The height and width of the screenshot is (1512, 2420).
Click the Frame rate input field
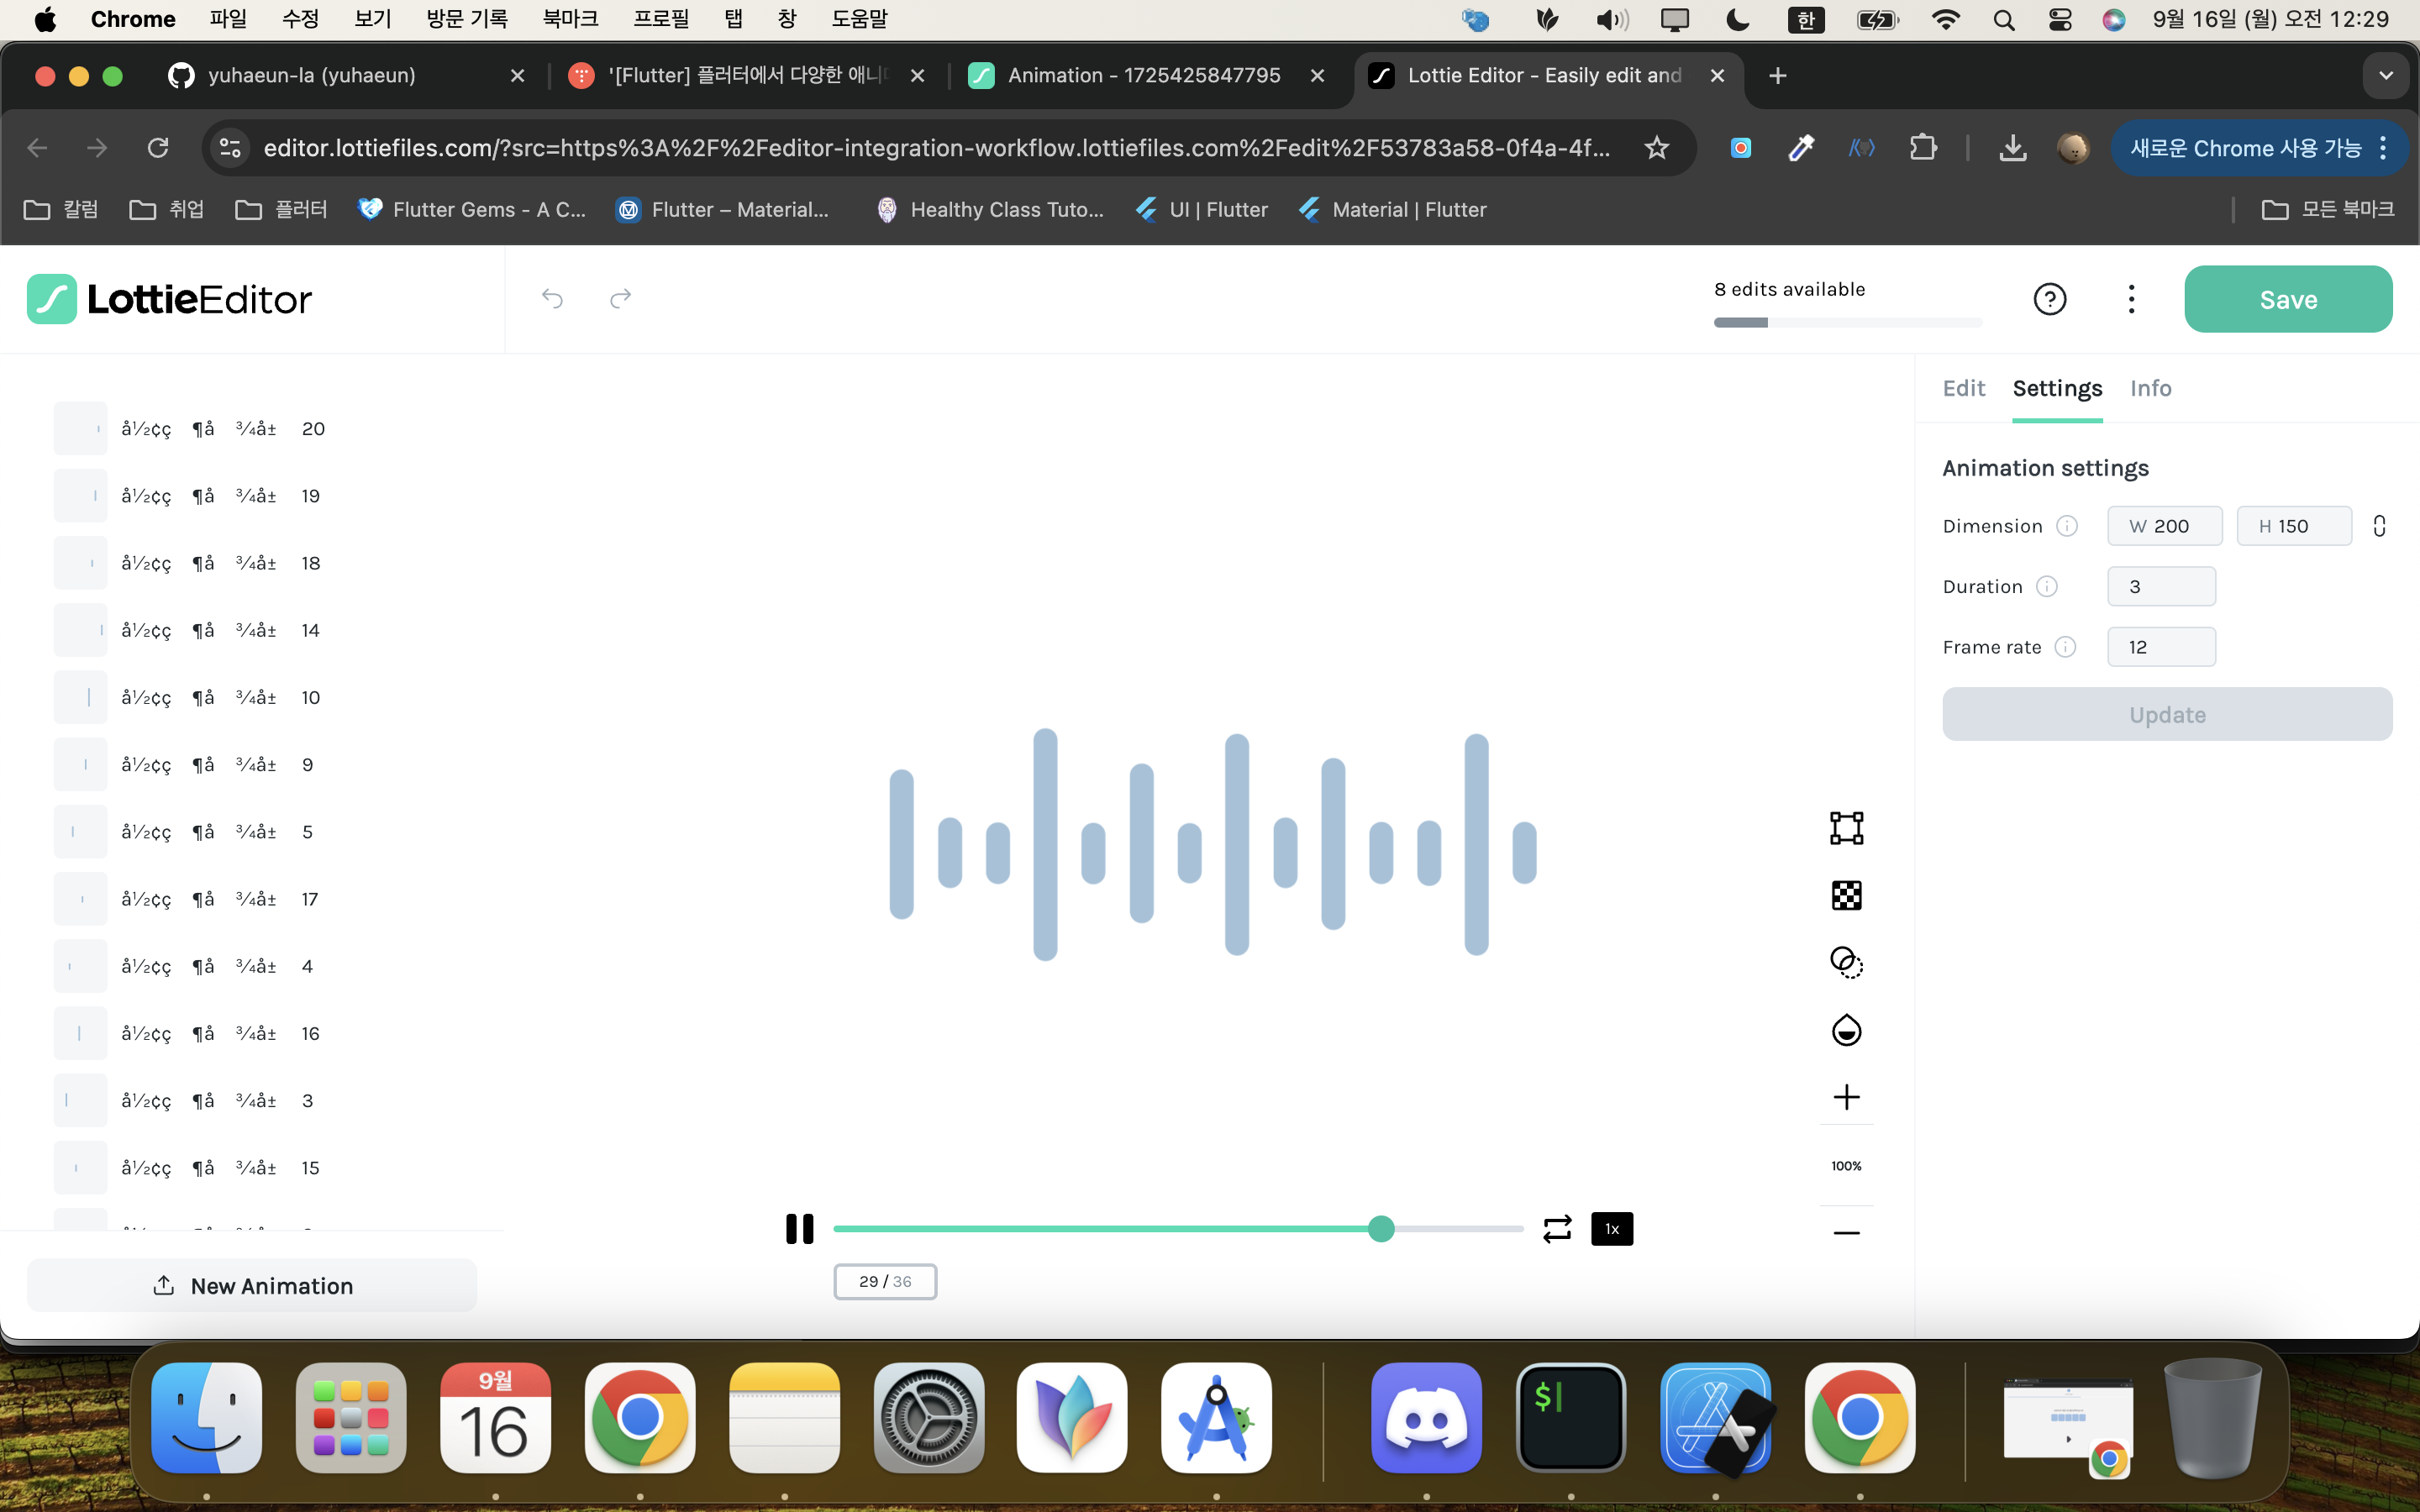(2160, 647)
